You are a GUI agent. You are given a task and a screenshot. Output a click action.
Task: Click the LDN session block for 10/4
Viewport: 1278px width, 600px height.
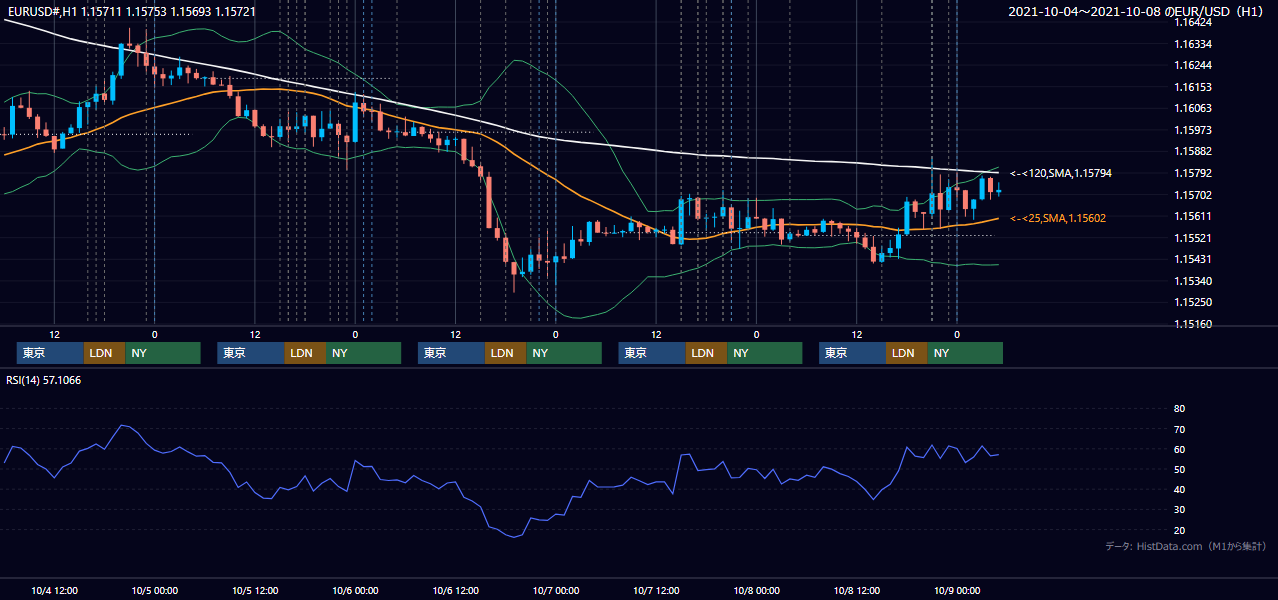104,353
